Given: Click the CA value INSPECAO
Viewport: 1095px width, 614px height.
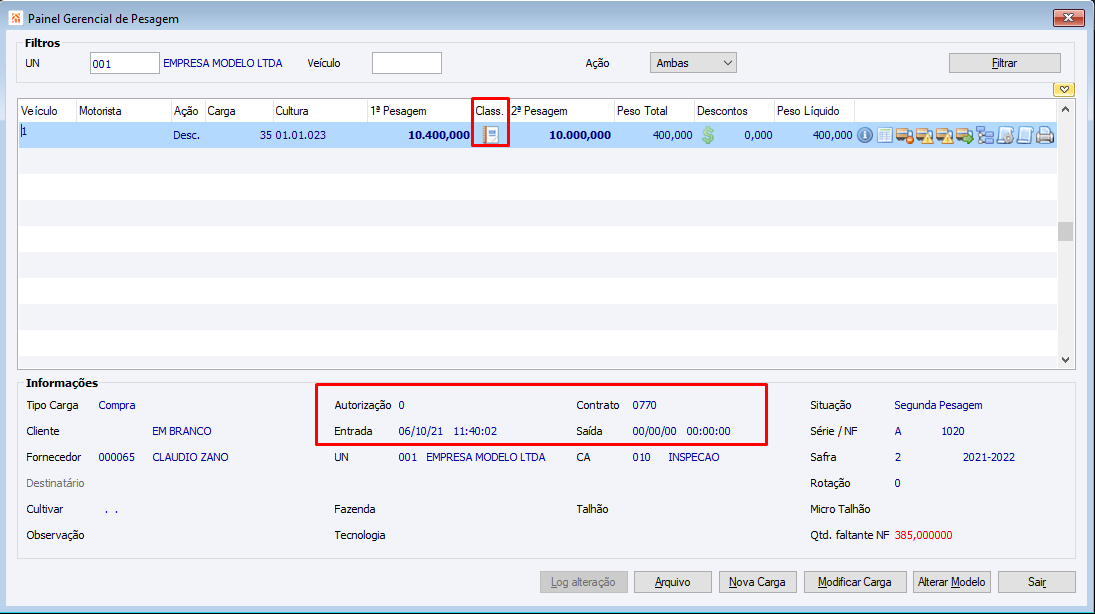Looking at the screenshot, I should click(x=693, y=457).
